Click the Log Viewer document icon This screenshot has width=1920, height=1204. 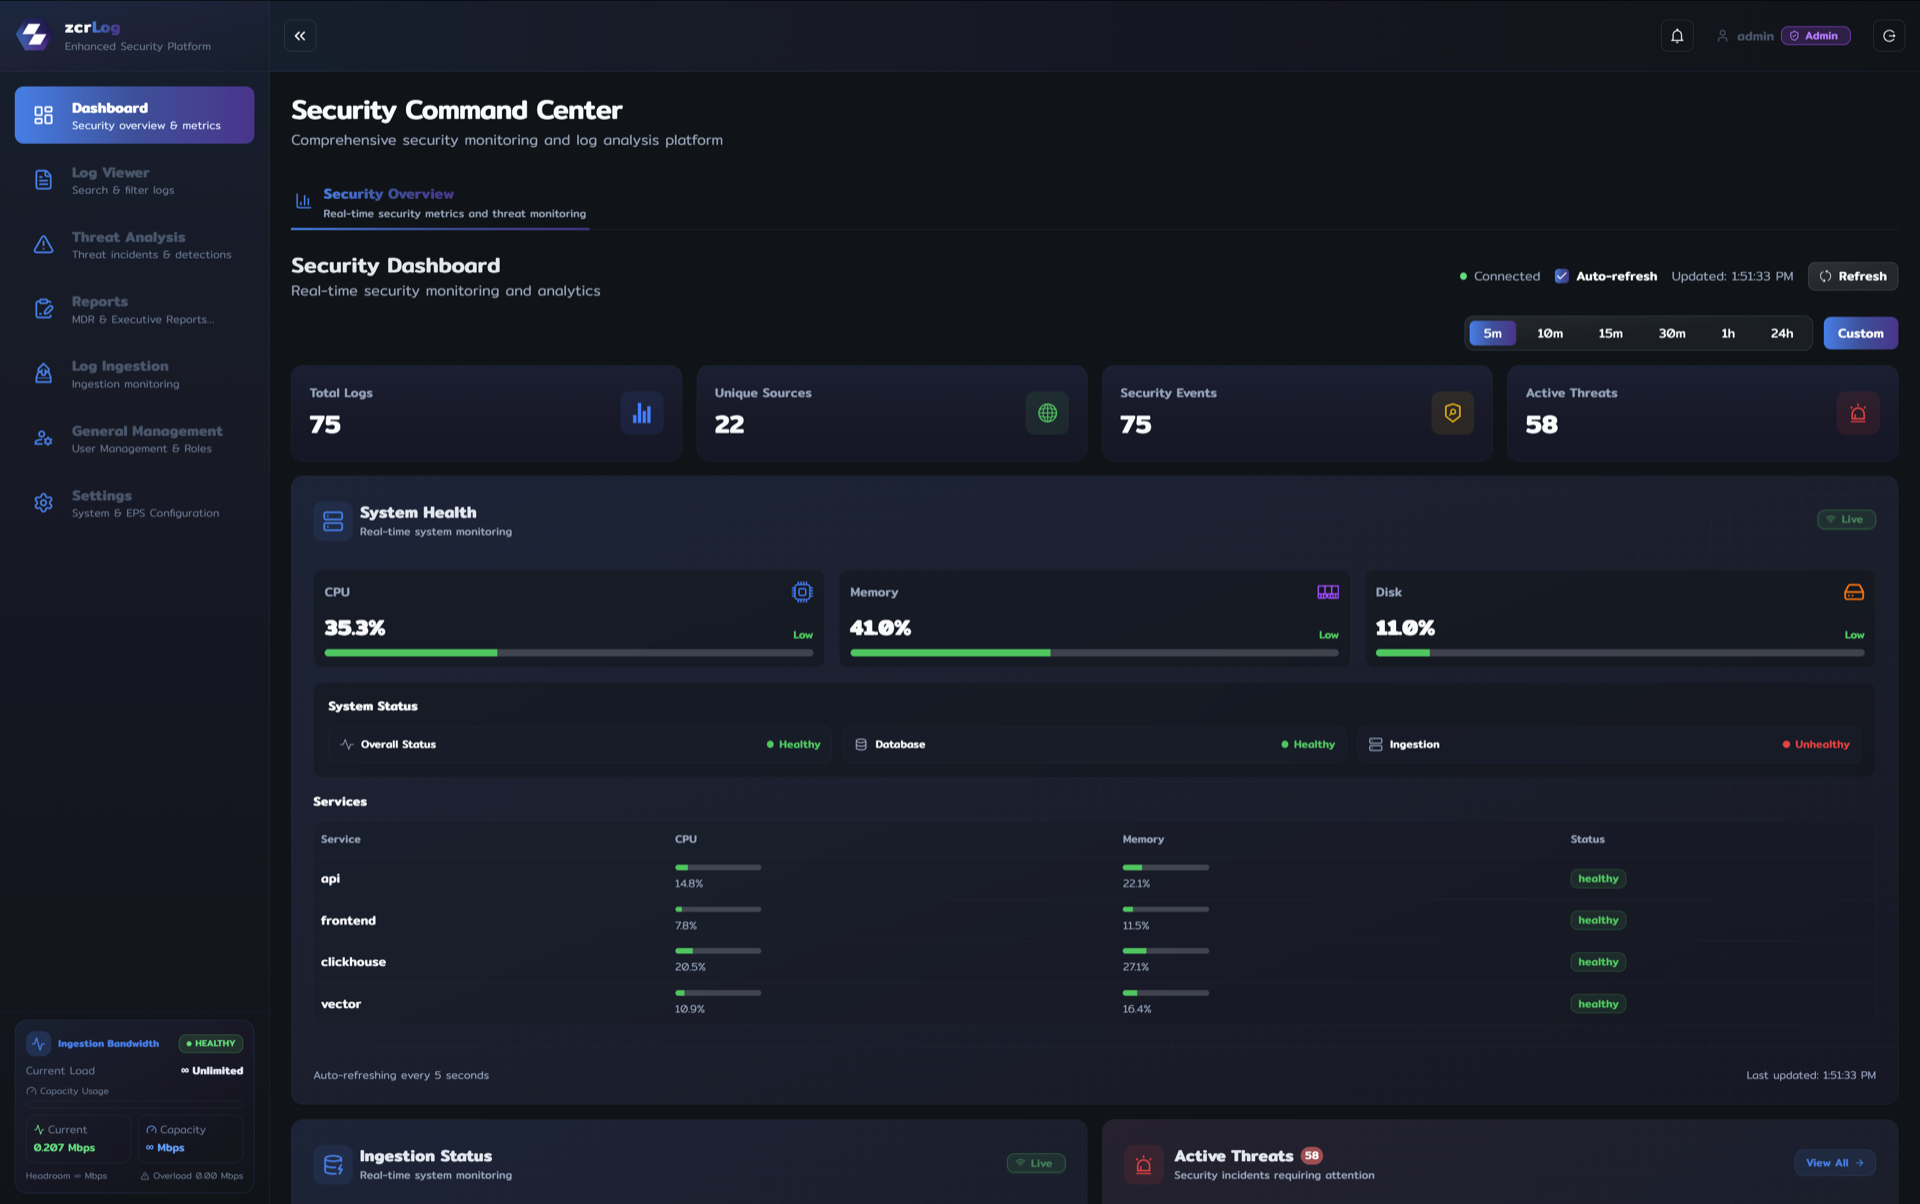pyautogui.click(x=43, y=180)
